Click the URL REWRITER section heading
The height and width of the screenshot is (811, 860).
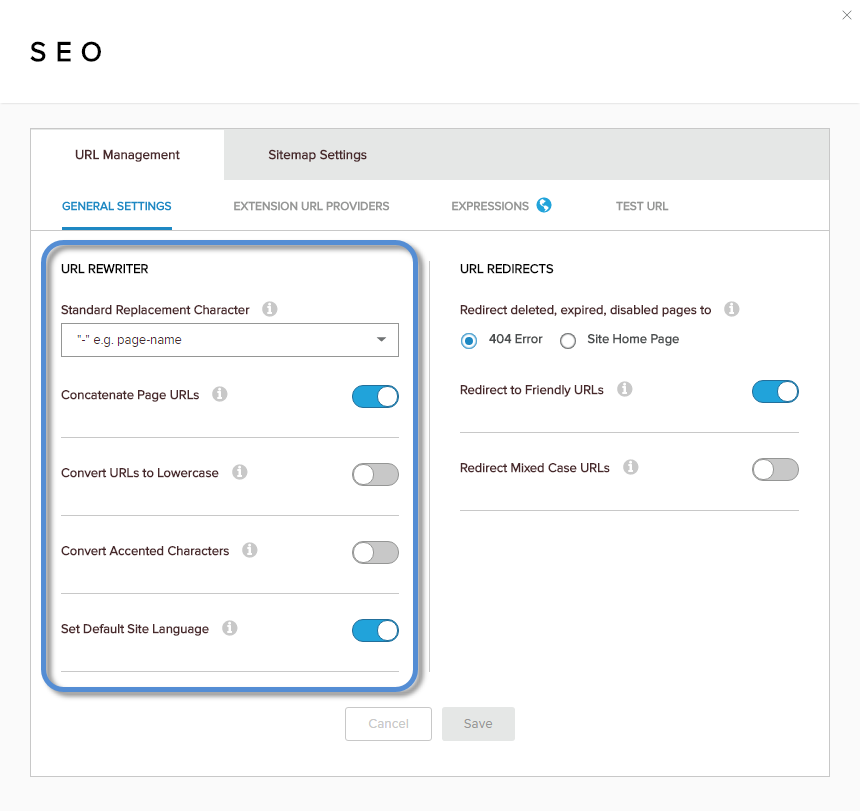[104, 269]
